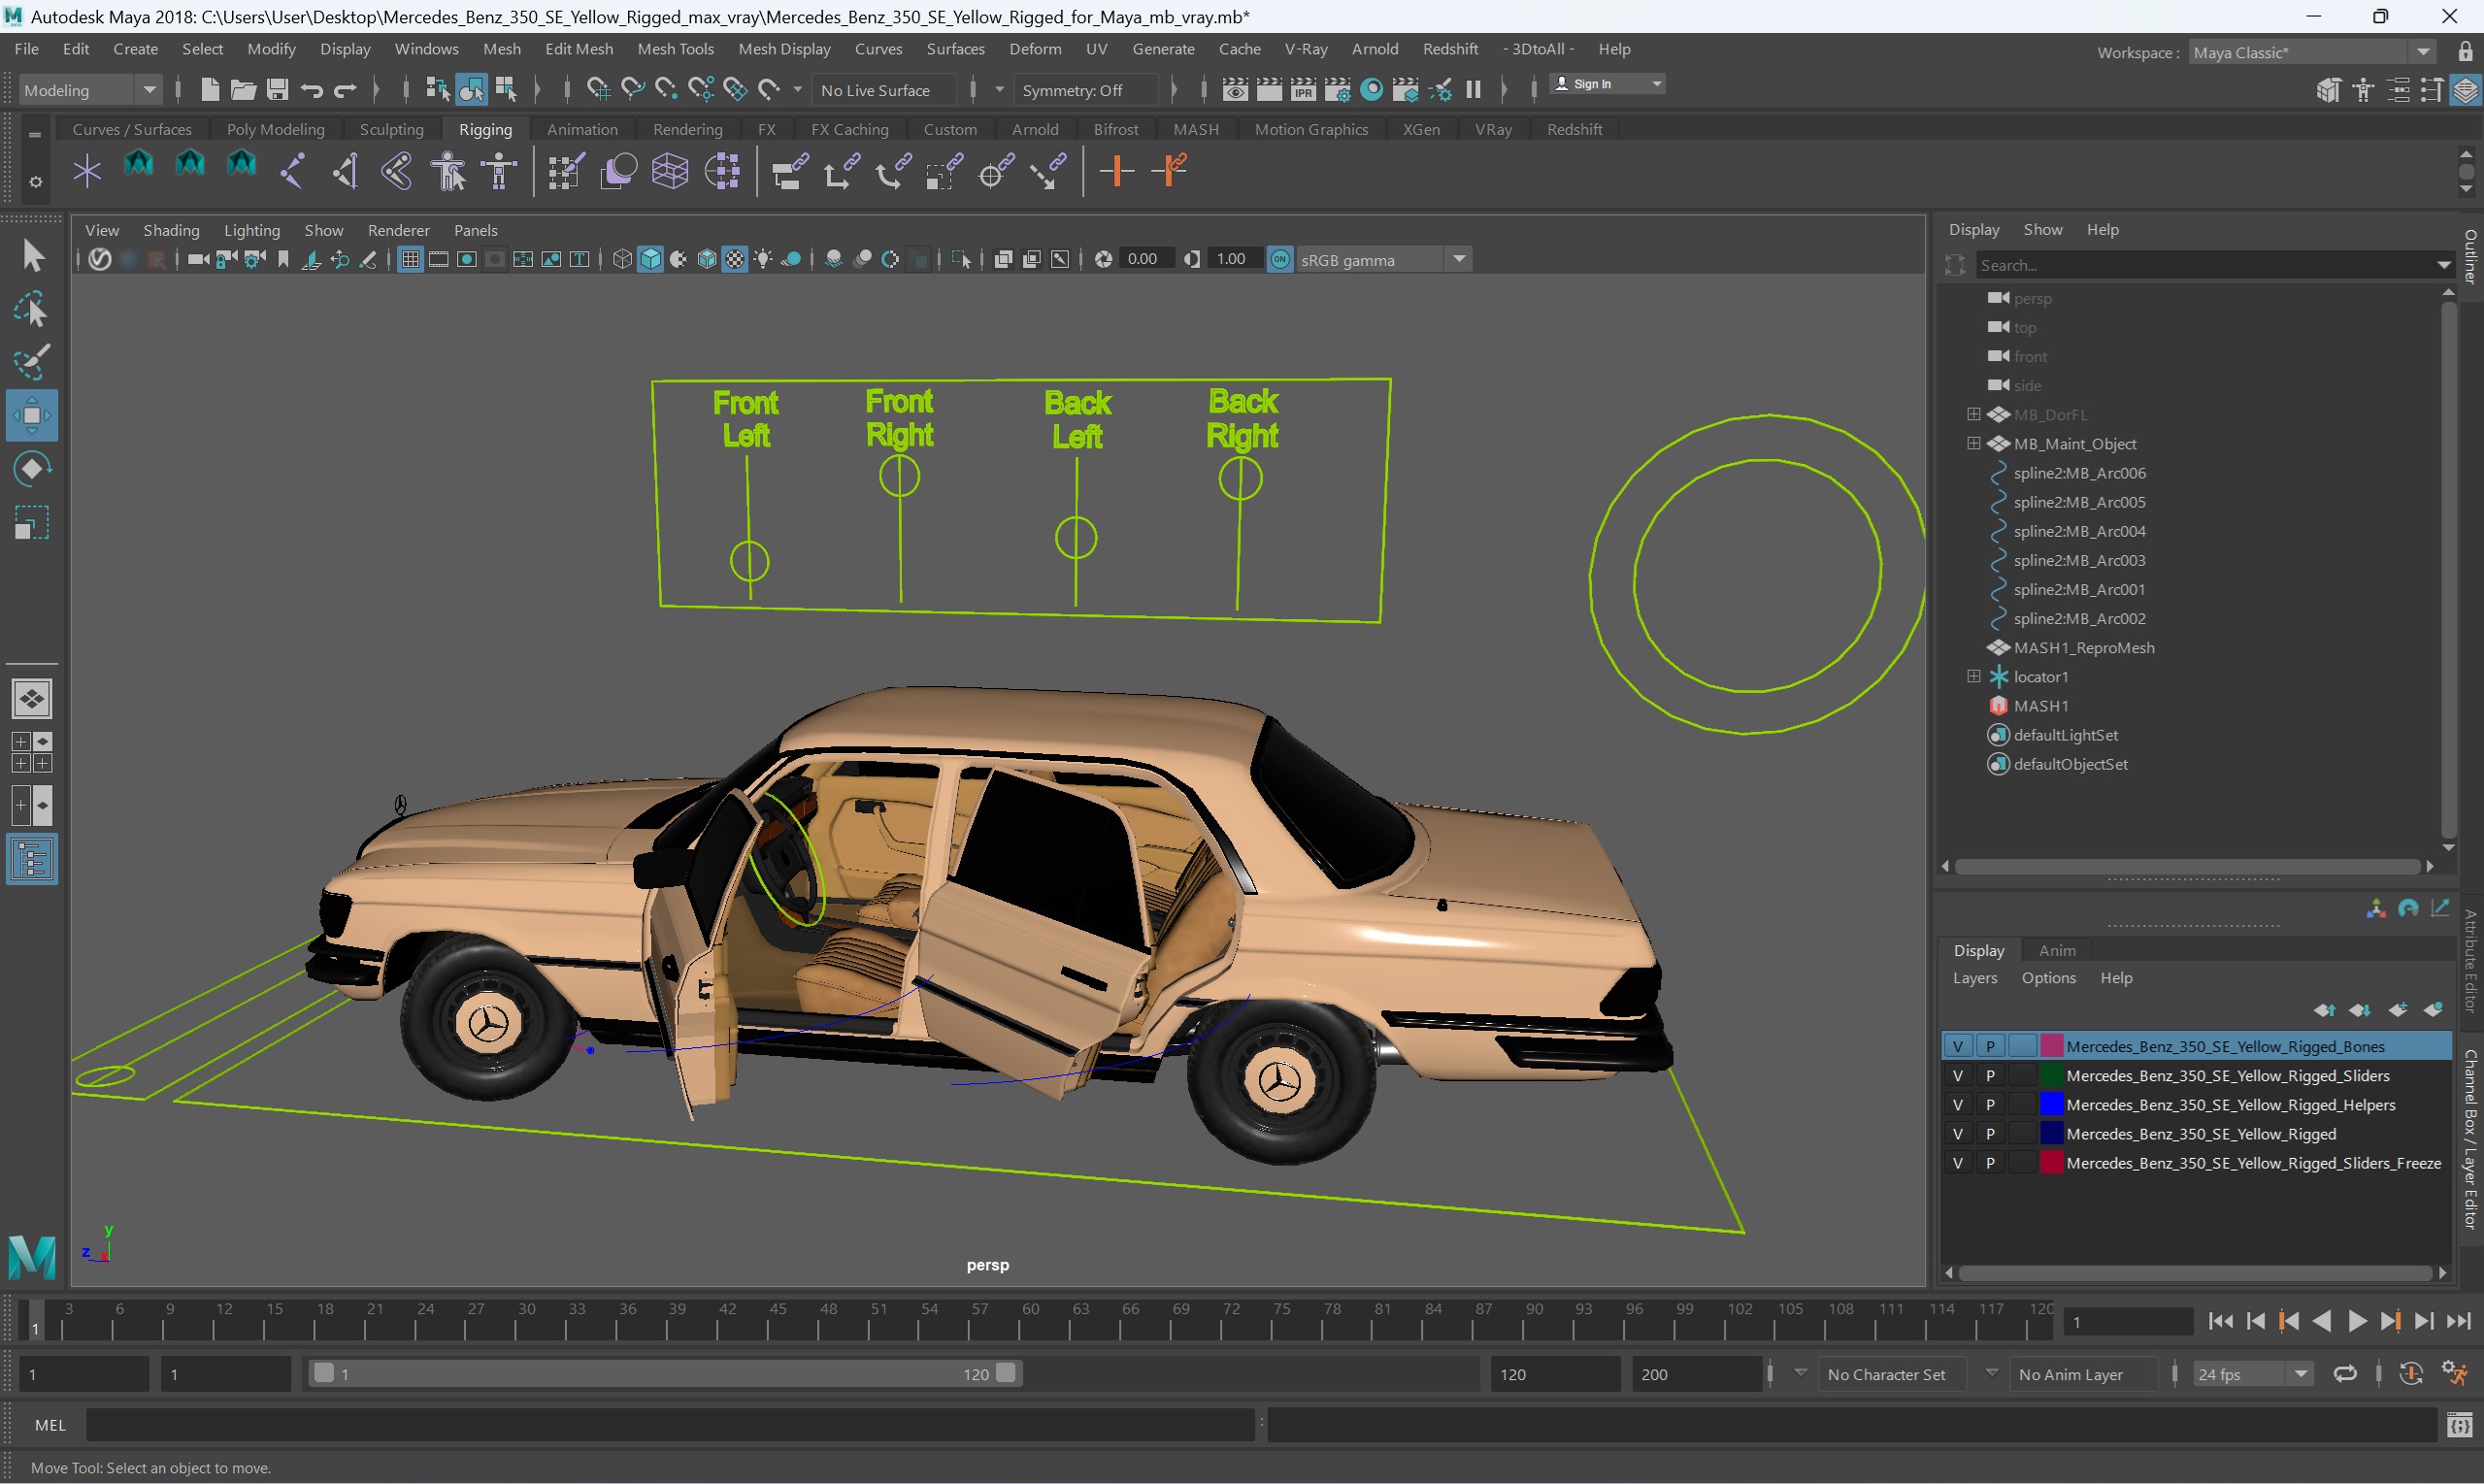Open the IPR render button

pyautogui.click(x=1303, y=90)
